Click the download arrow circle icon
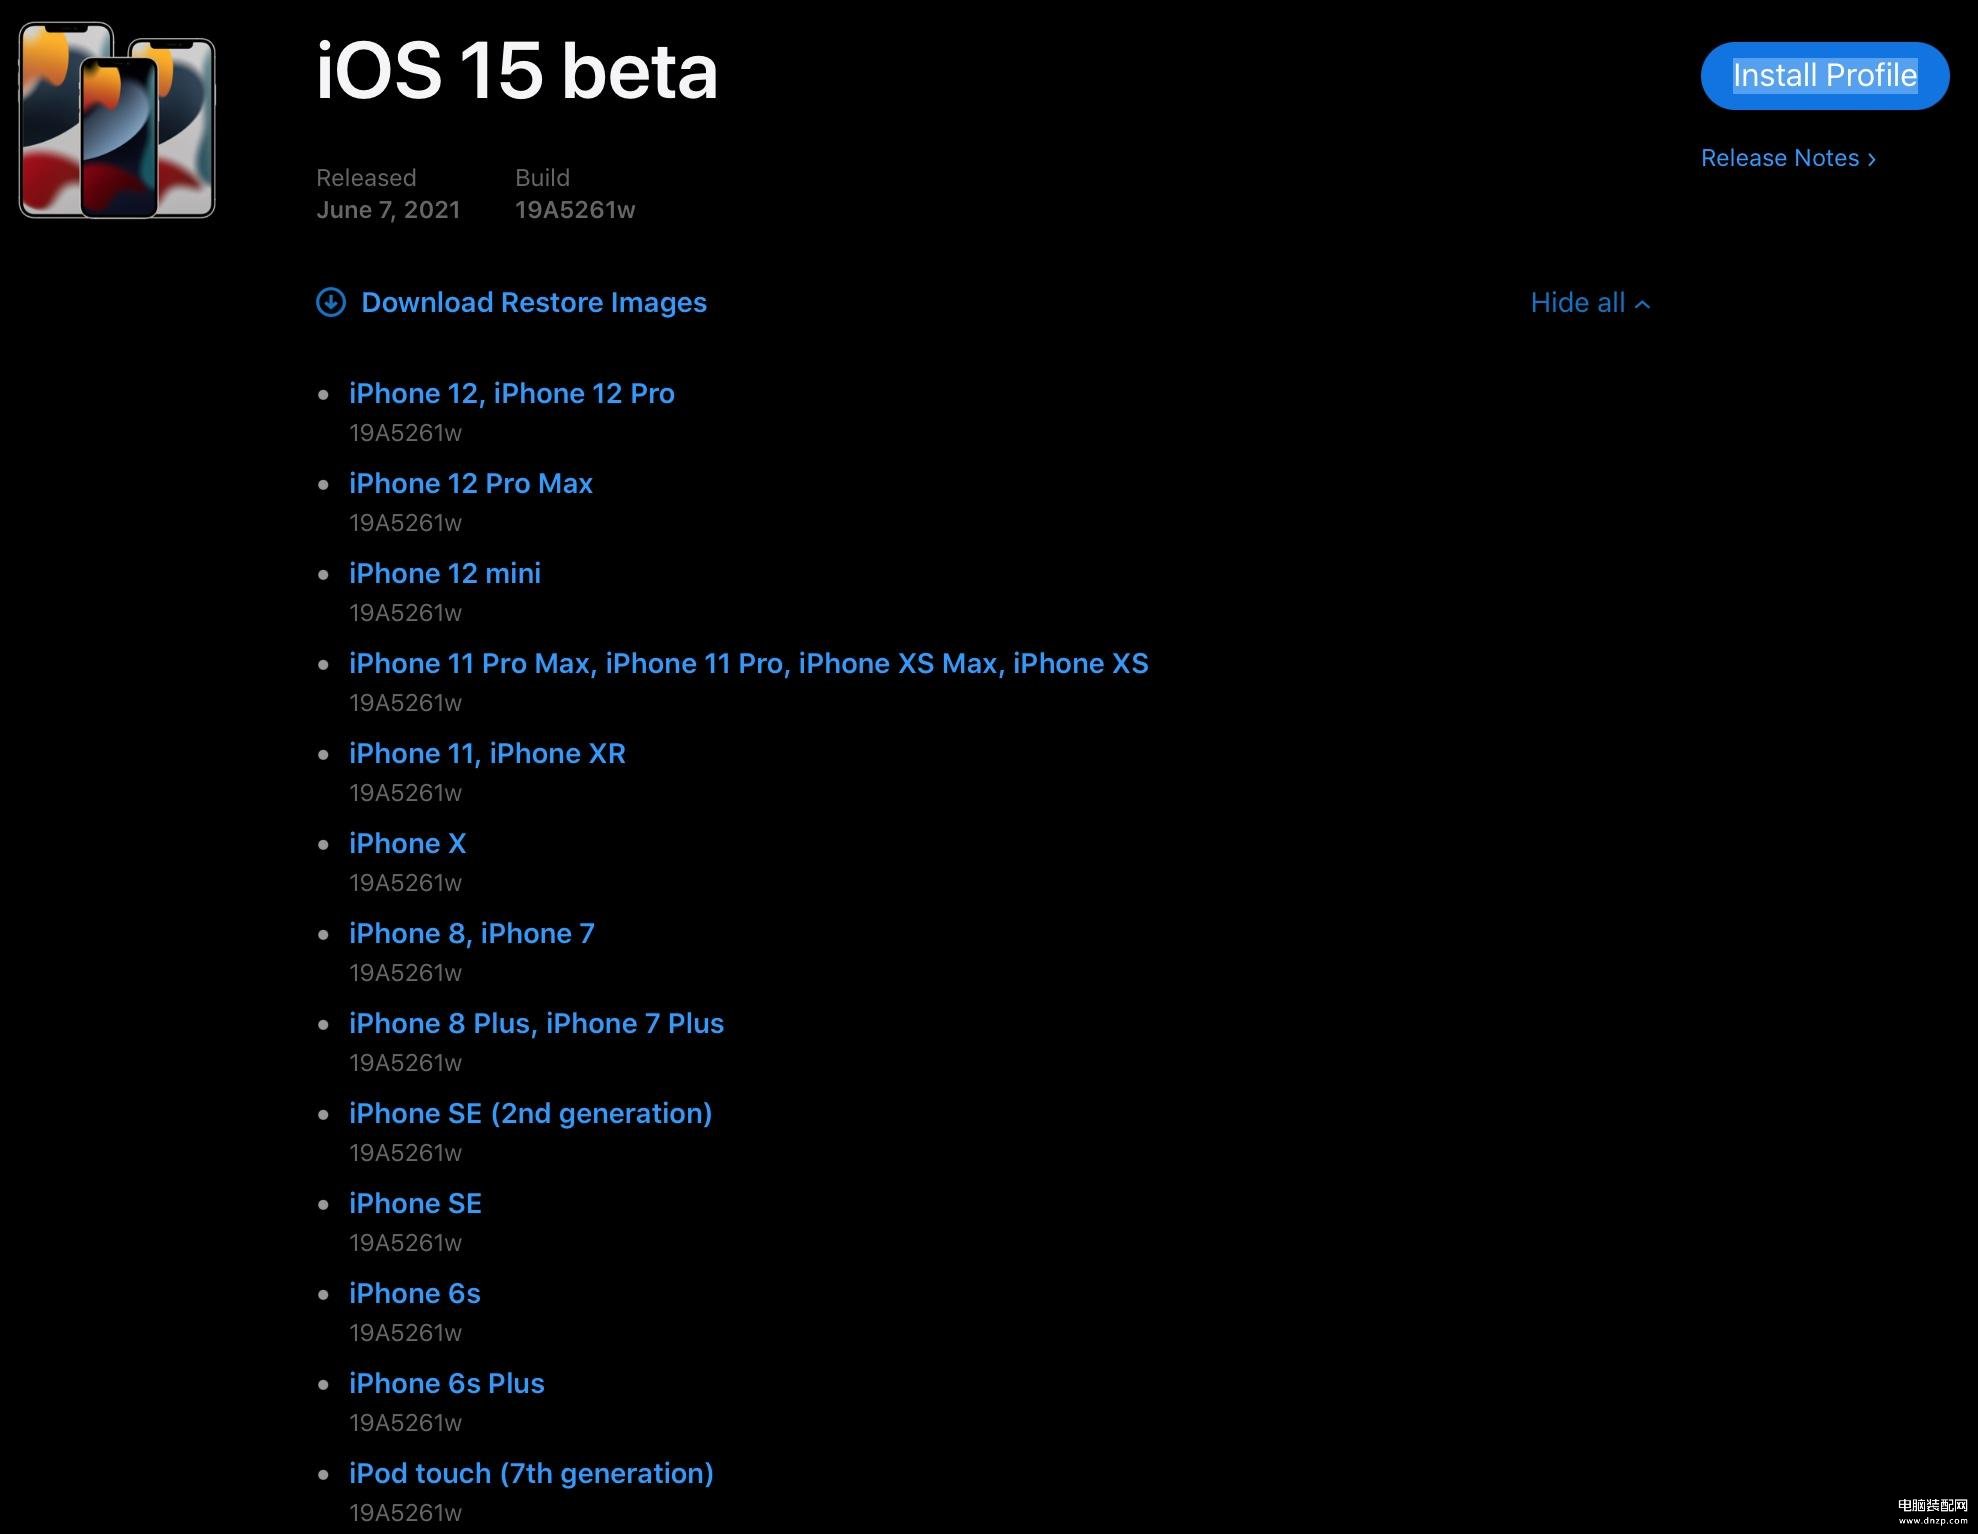The image size is (1978, 1534). (331, 302)
